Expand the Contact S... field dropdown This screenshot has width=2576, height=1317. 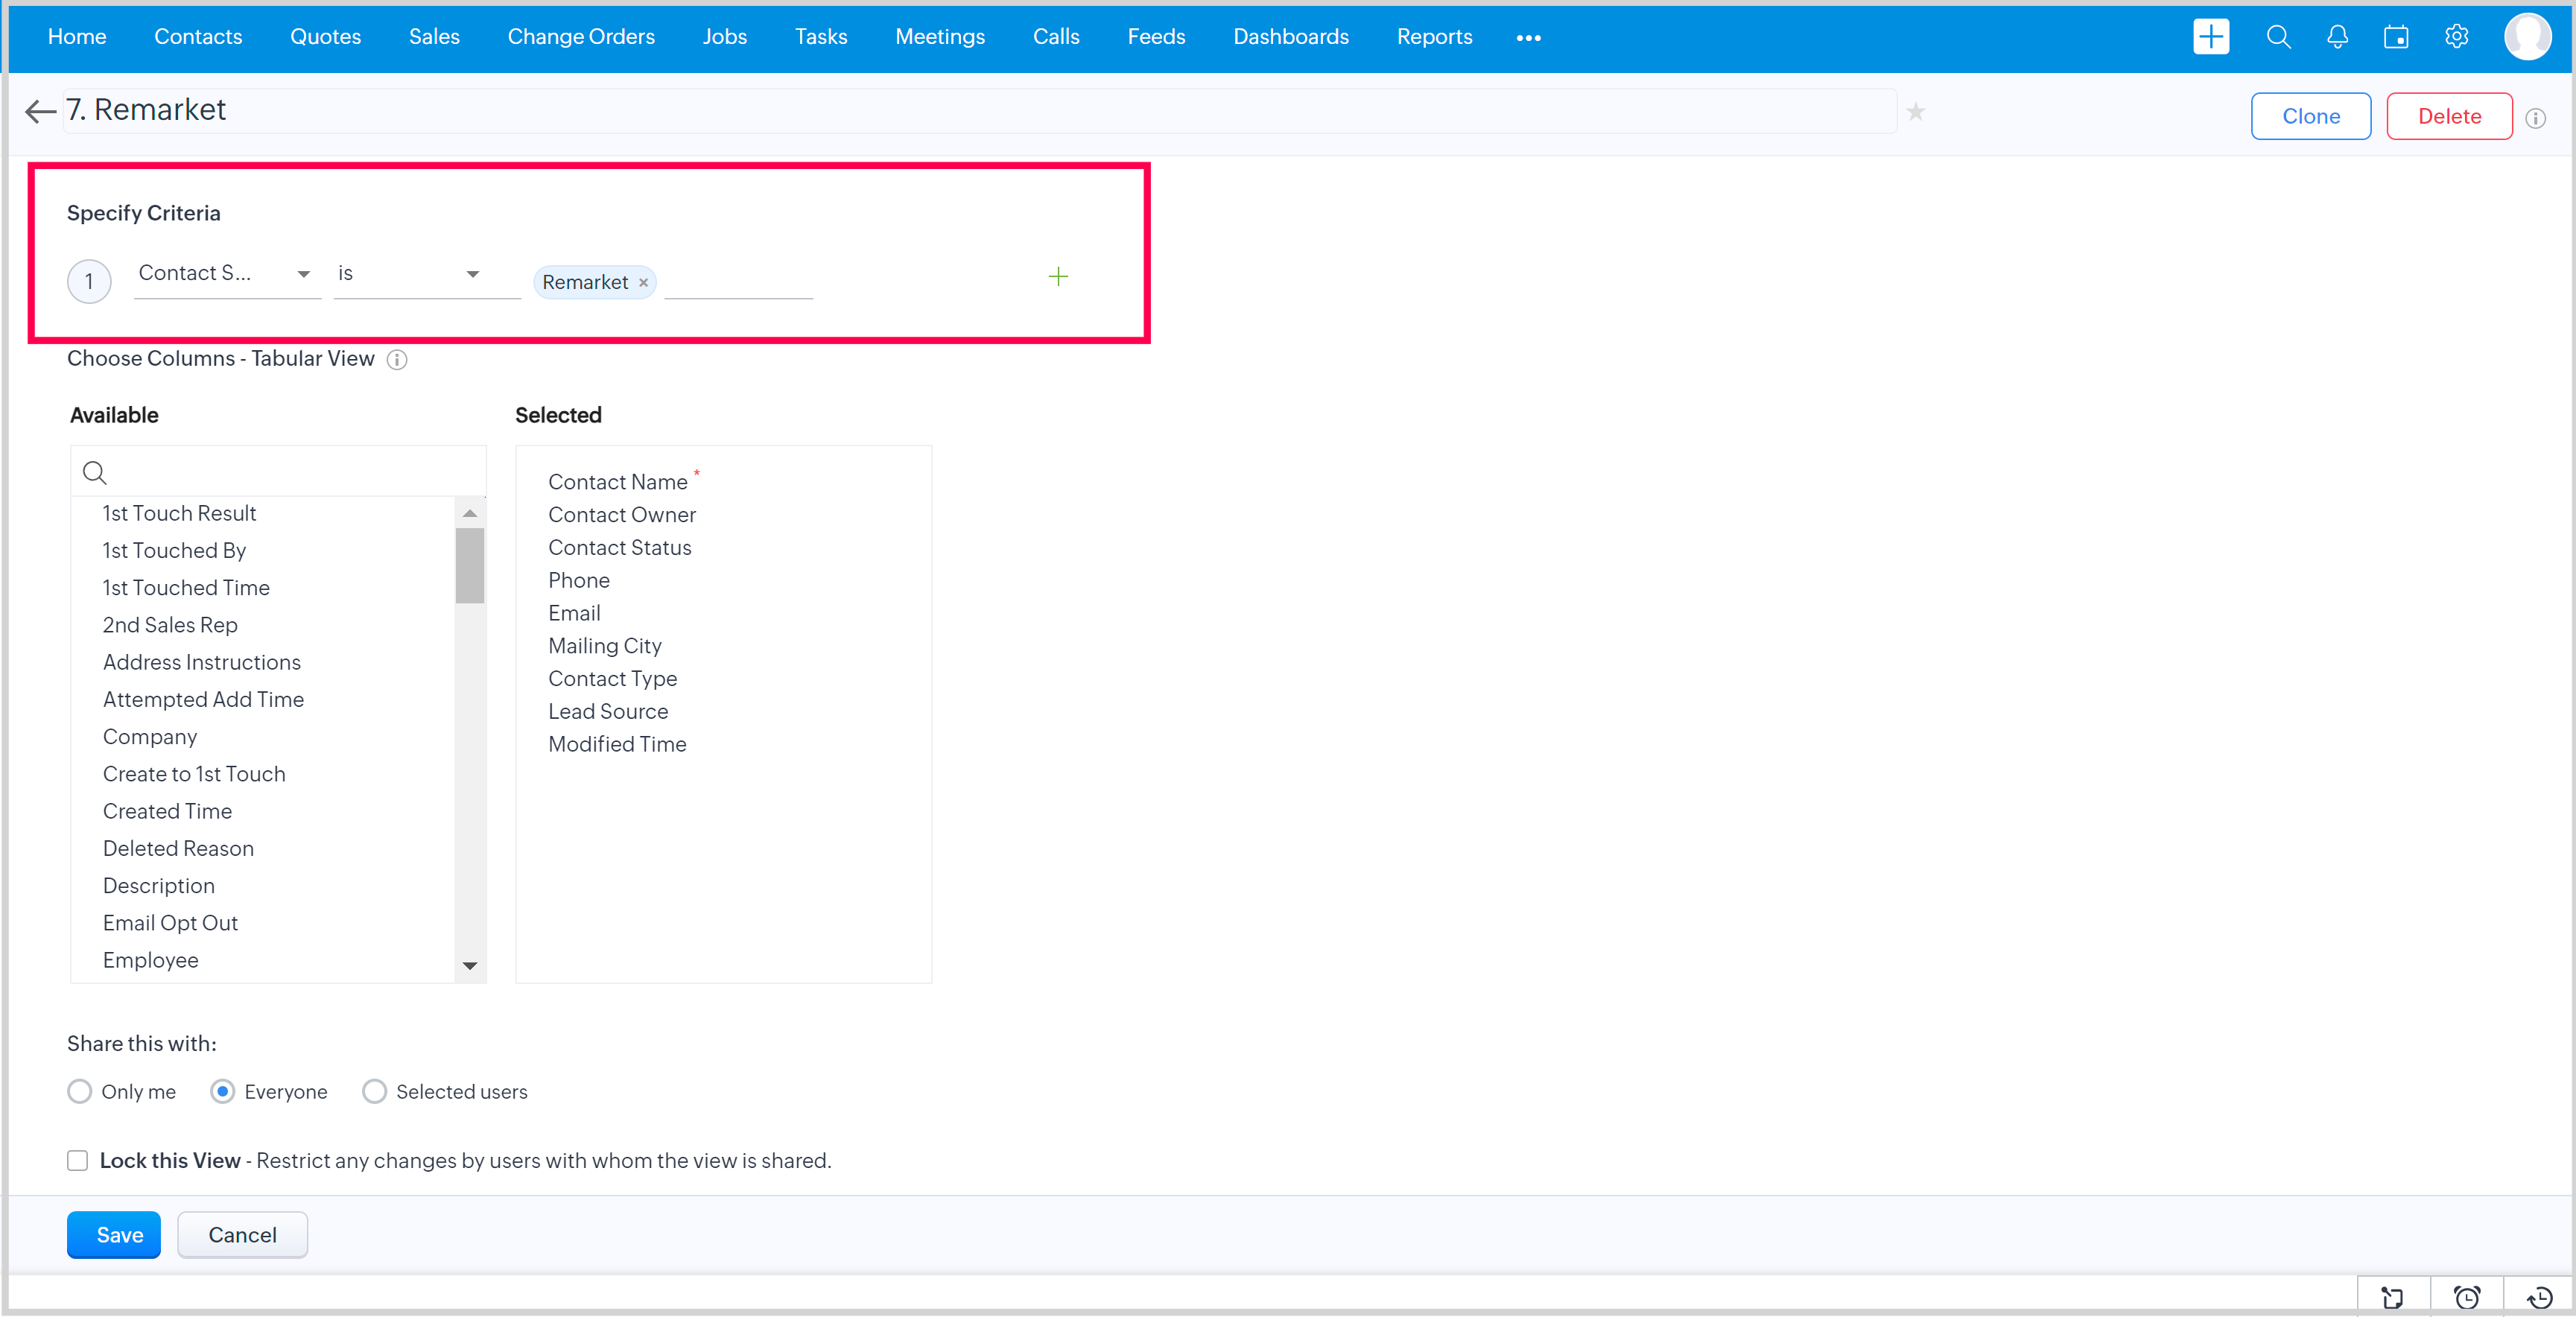(303, 274)
